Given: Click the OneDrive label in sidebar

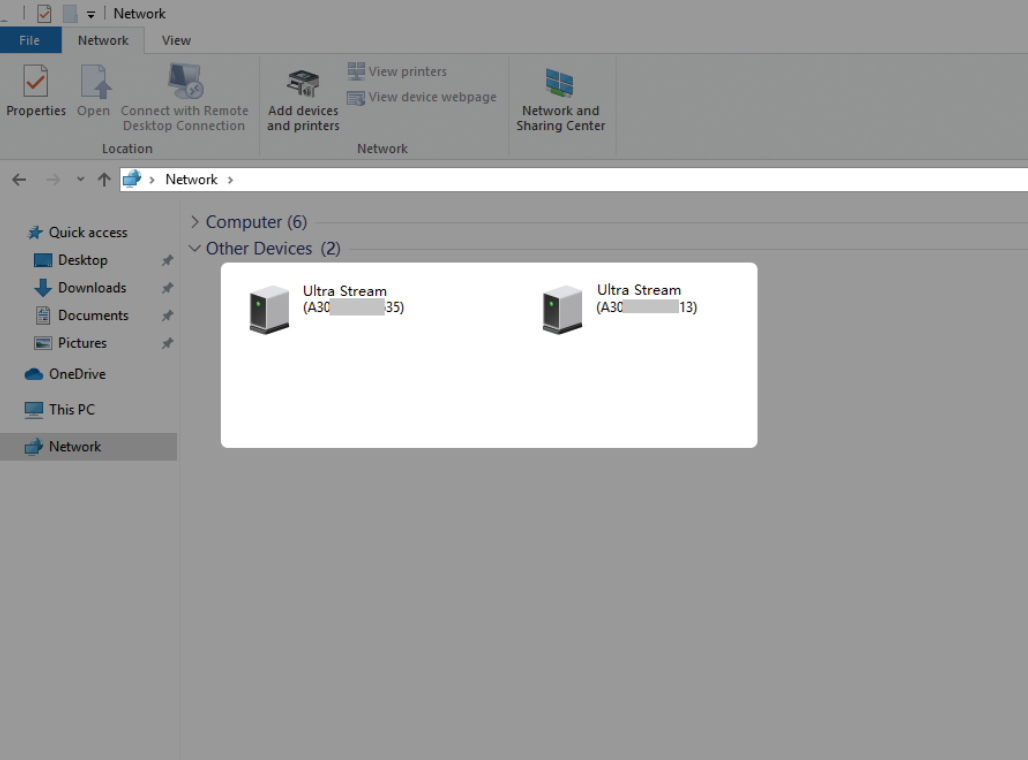Looking at the screenshot, I should [x=77, y=374].
